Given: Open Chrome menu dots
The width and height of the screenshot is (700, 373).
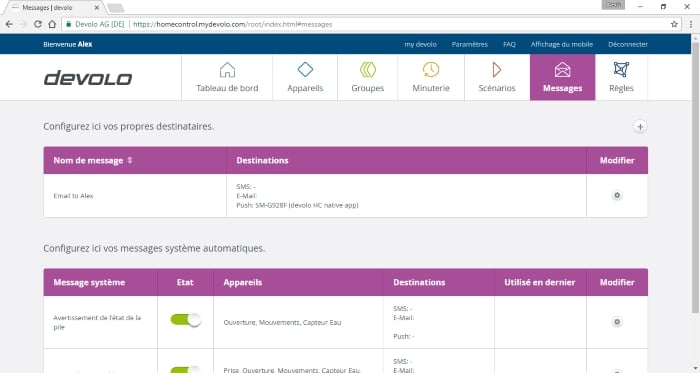Looking at the screenshot, I should (691, 24).
